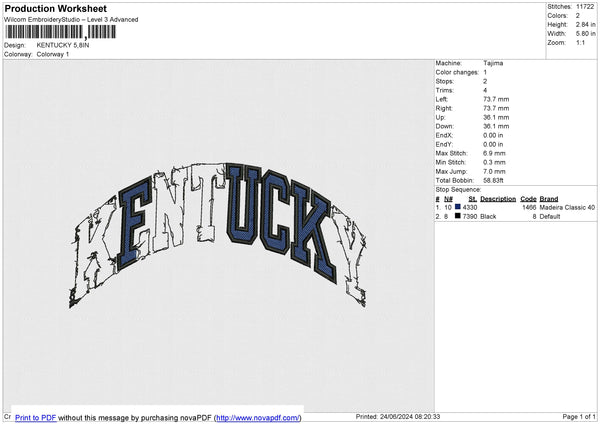Viewport: 600px width, 424px height.
Task: Click the stitch count 7390
Action: coord(470,217)
